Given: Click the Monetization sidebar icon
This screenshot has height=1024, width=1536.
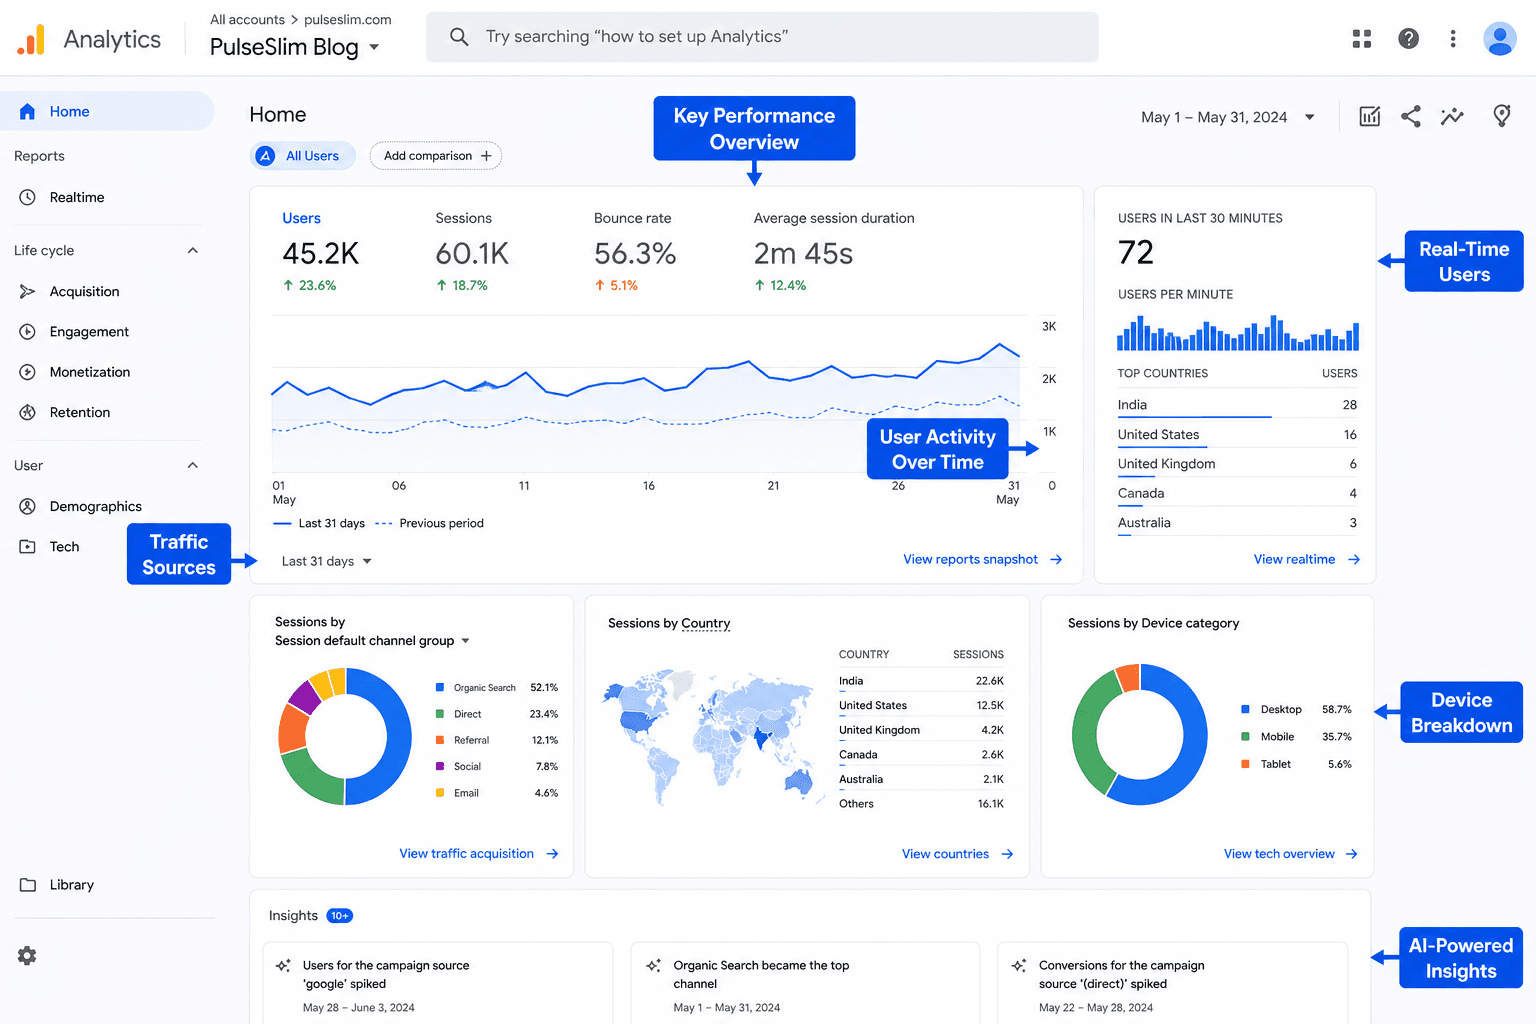Looking at the screenshot, I should click(x=28, y=372).
